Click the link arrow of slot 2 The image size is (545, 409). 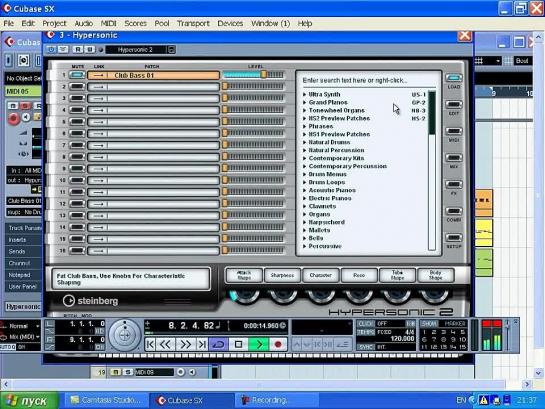(x=98, y=87)
